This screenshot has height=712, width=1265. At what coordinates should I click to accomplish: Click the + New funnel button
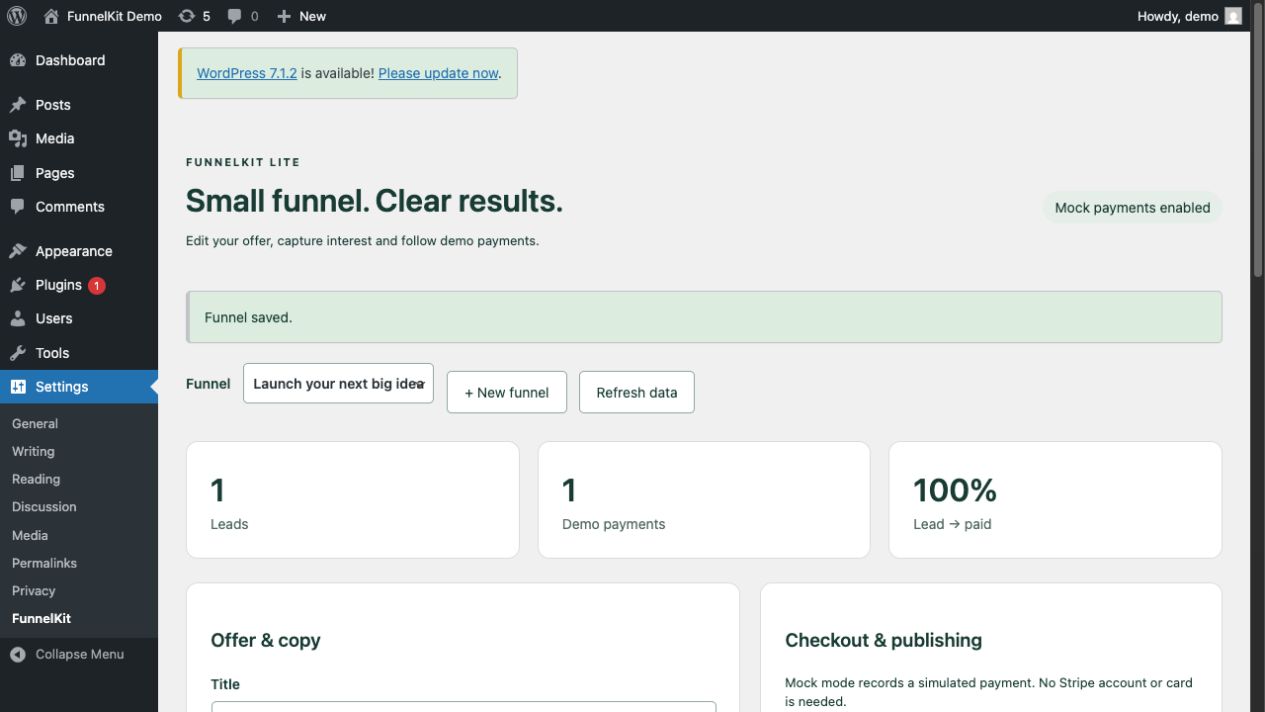coord(507,392)
